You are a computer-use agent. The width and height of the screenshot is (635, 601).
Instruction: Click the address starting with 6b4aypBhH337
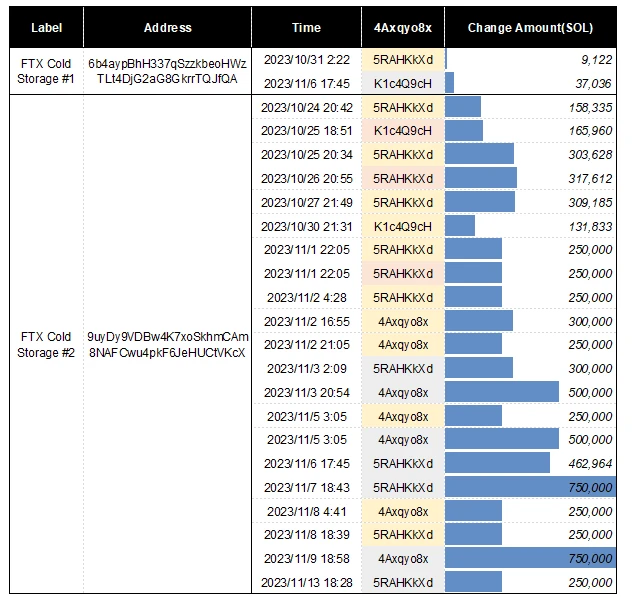167,71
